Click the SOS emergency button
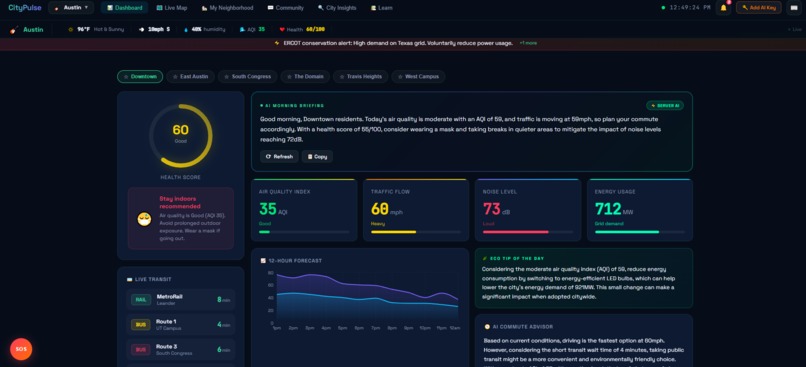 pyautogui.click(x=21, y=349)
